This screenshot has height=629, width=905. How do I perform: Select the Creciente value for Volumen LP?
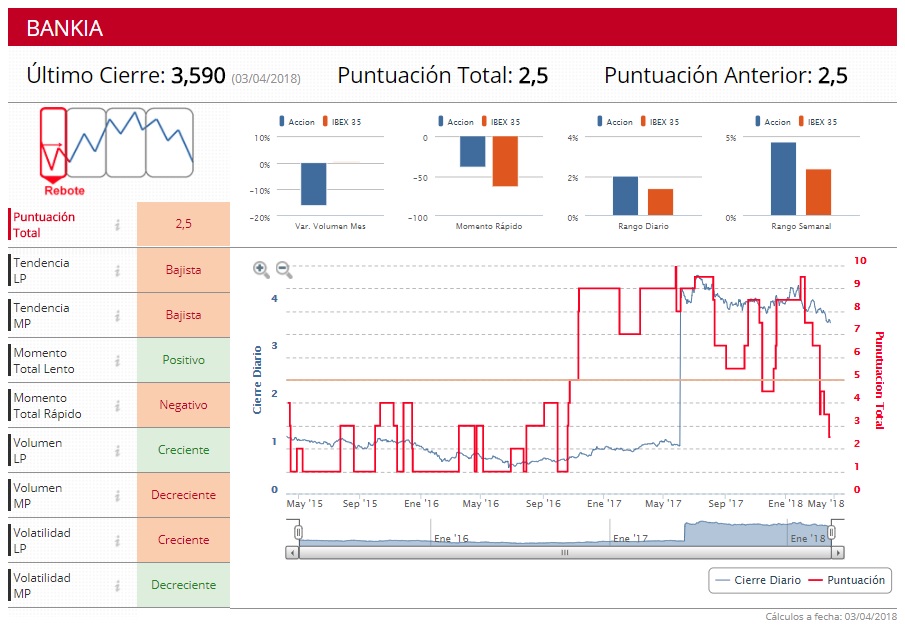point(184,450)
